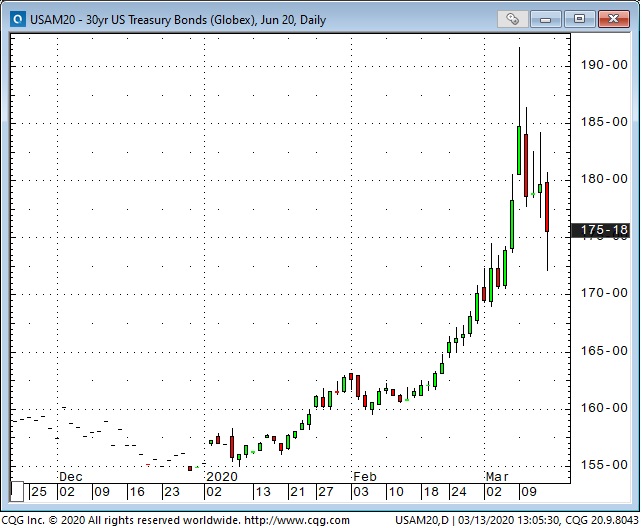Click the date label 23 on time axis
This screenshot has height=528, width=642.
point(171,492)
